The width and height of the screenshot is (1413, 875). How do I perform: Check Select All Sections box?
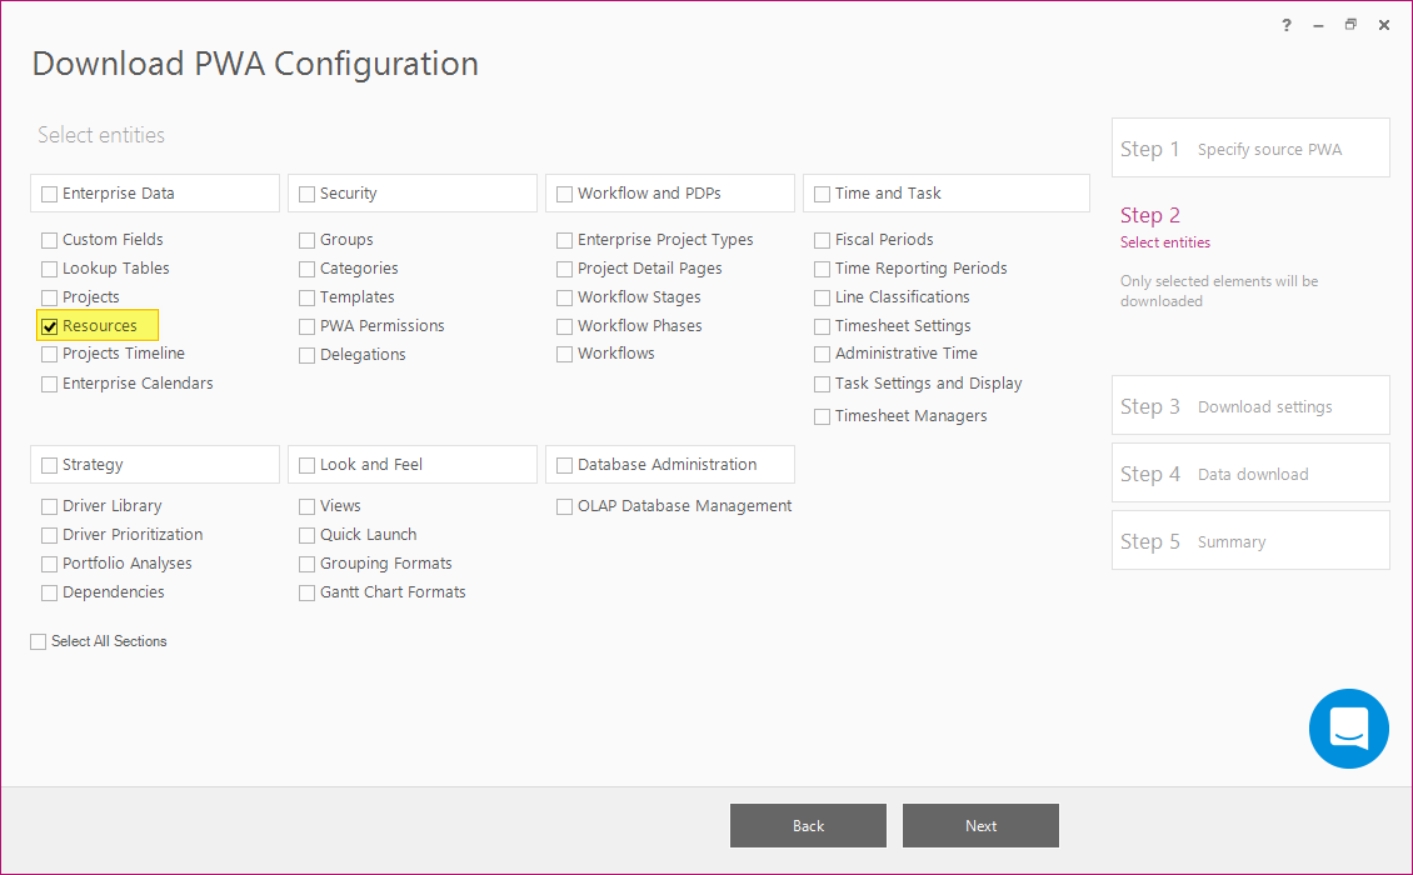click(38, 642)
